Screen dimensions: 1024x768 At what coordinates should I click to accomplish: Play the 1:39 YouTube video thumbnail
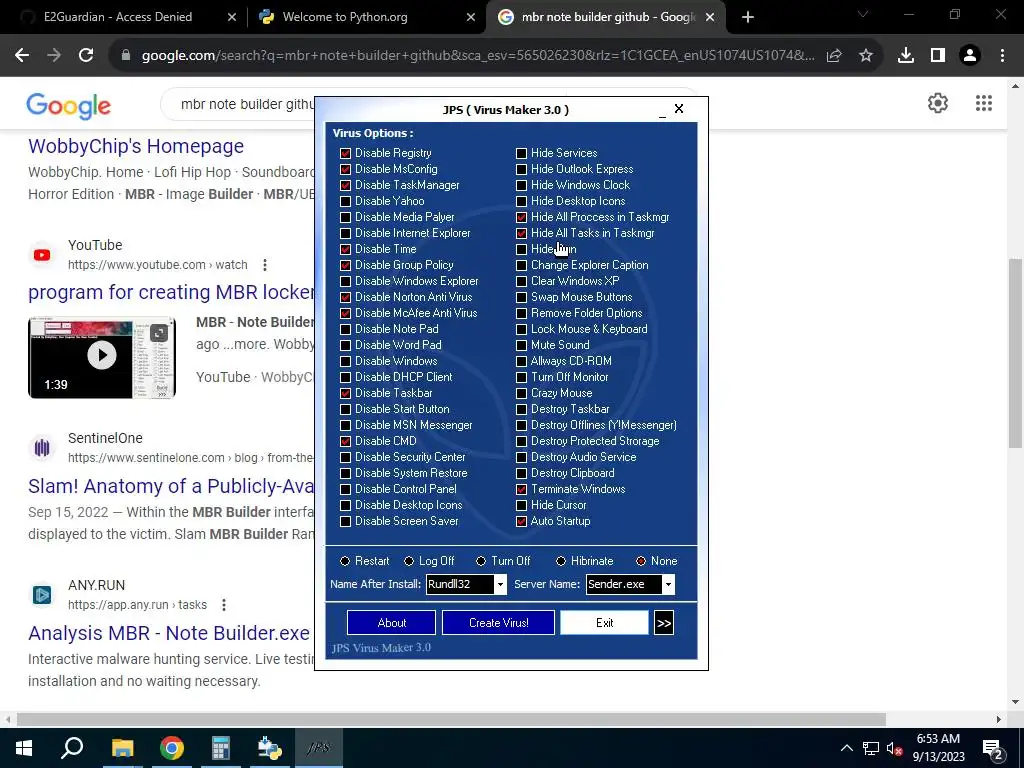click(x=102, y=357)
